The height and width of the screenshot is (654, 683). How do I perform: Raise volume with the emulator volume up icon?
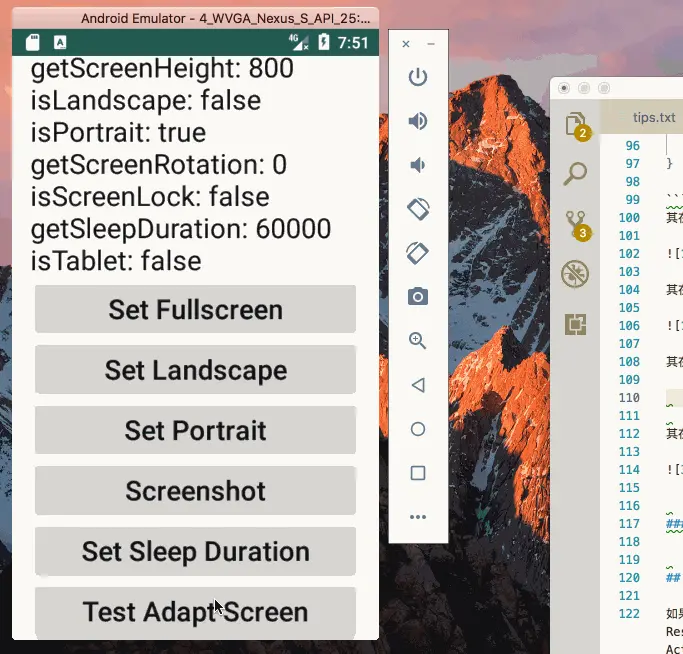coord(418,121)
